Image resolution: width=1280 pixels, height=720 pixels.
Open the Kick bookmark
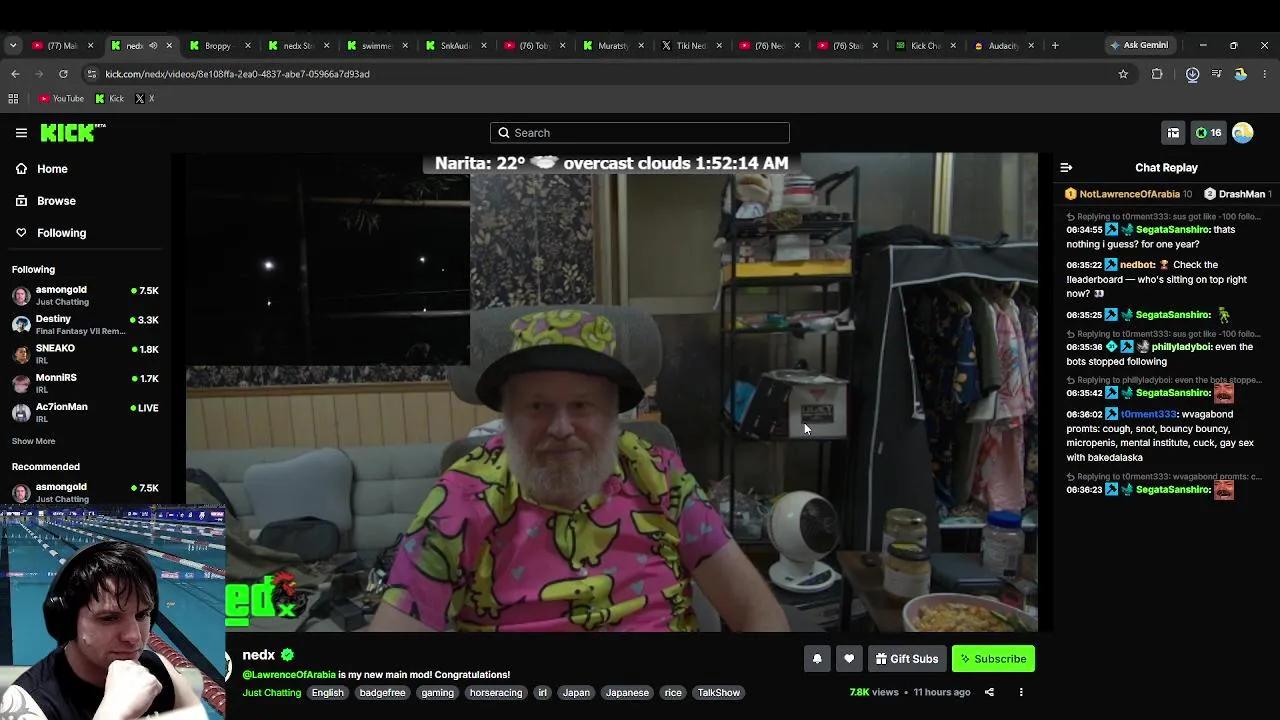point(109,98)
